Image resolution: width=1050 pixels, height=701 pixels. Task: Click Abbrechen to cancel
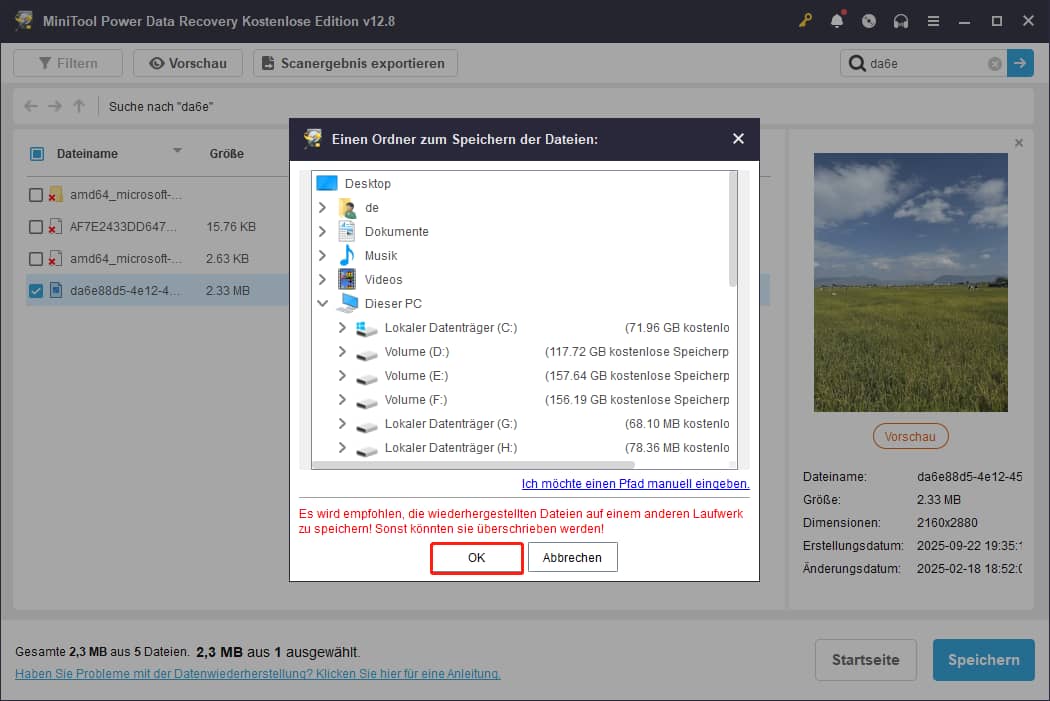coord(573,558)
